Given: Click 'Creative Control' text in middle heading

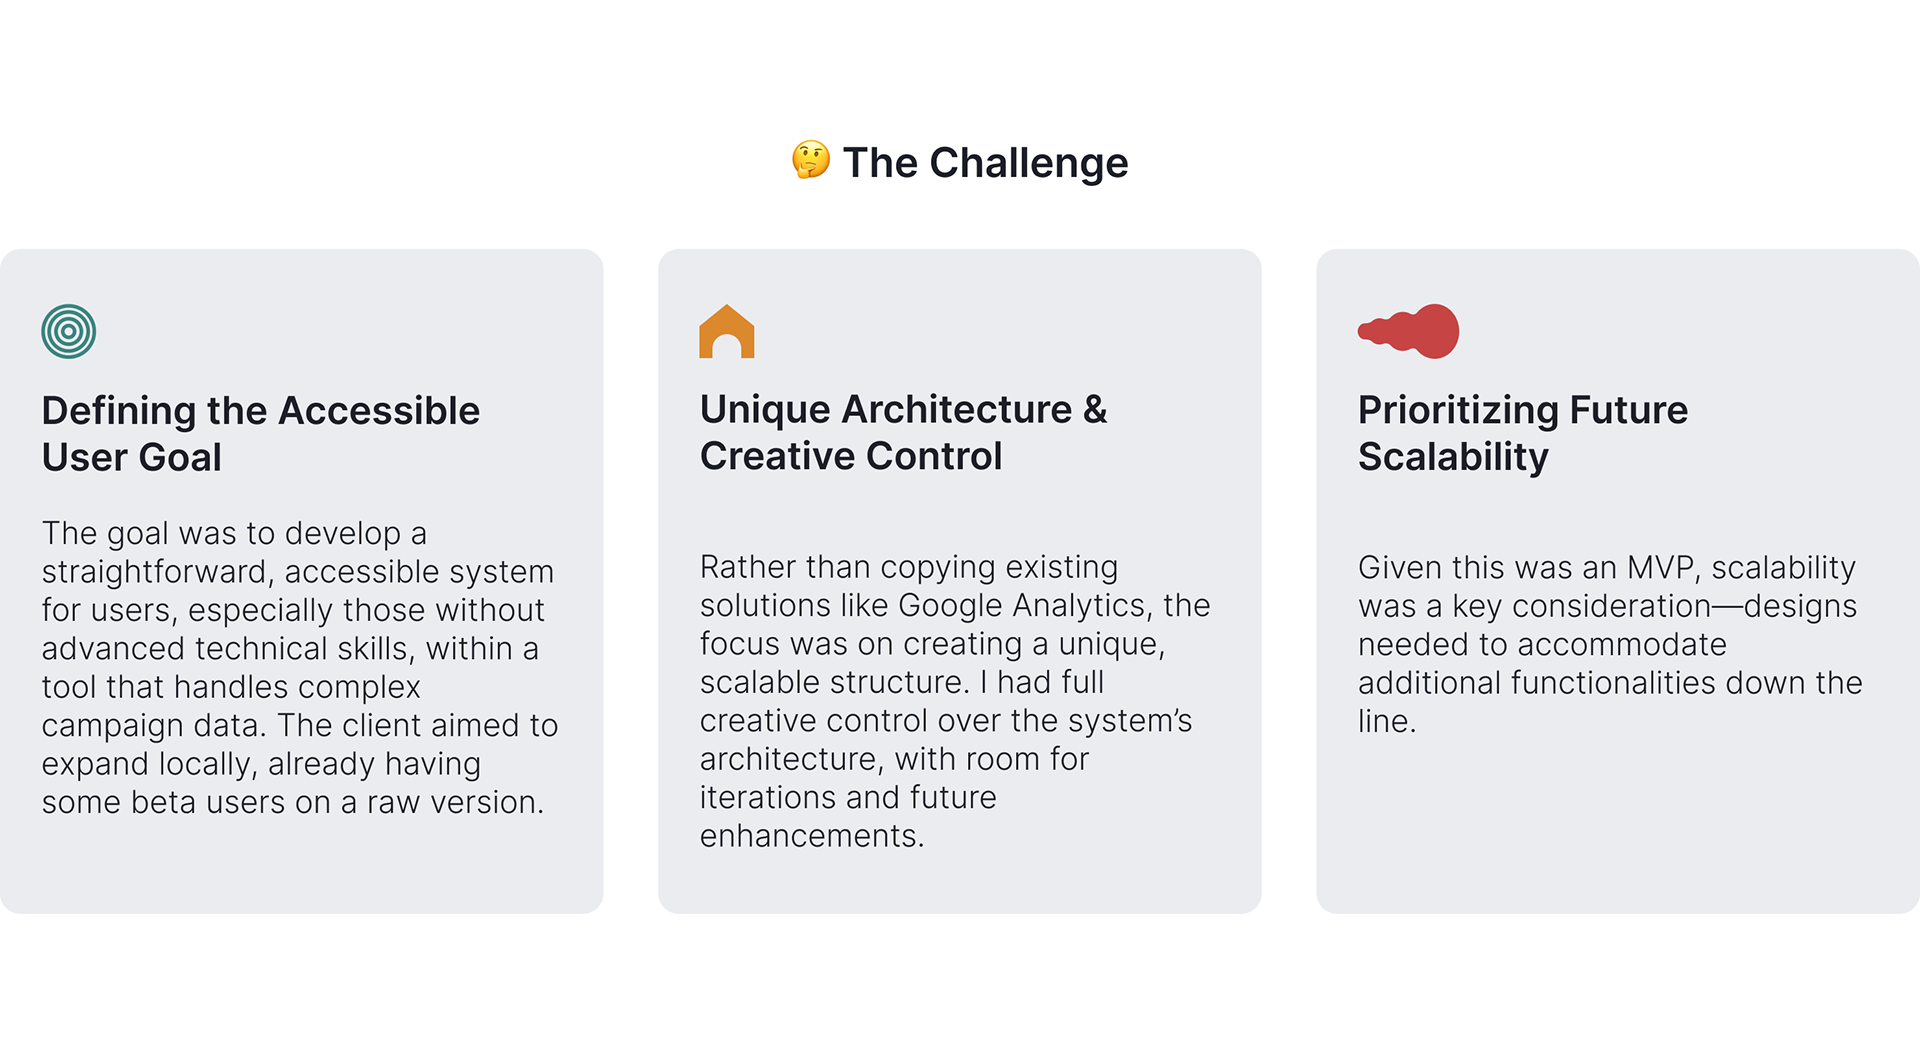Looking at the screenshot, I should (x=850, y=456).
